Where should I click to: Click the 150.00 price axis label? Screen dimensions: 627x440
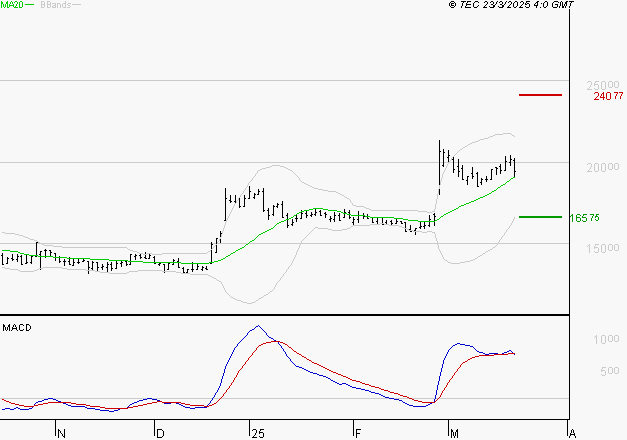603,248
